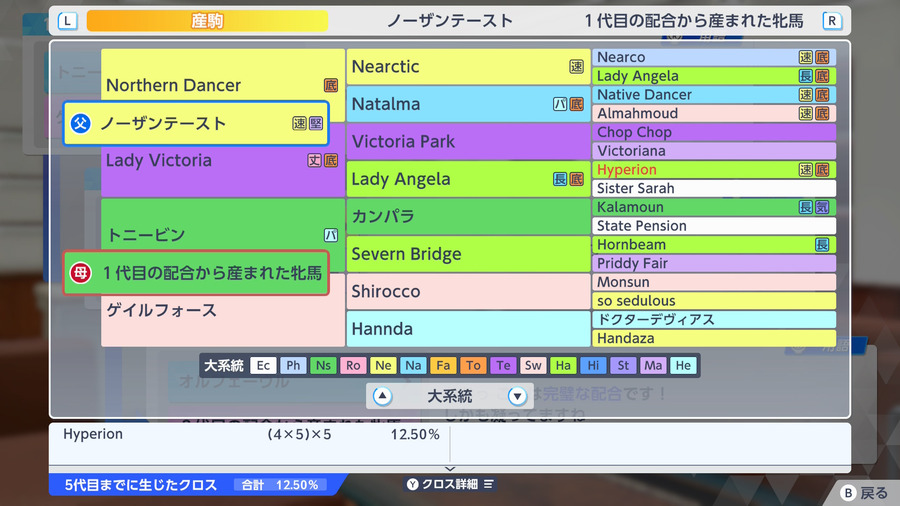The image size is (900, 506).
Task: Select the Hi lineage swatch
Action: click(593, 365)
